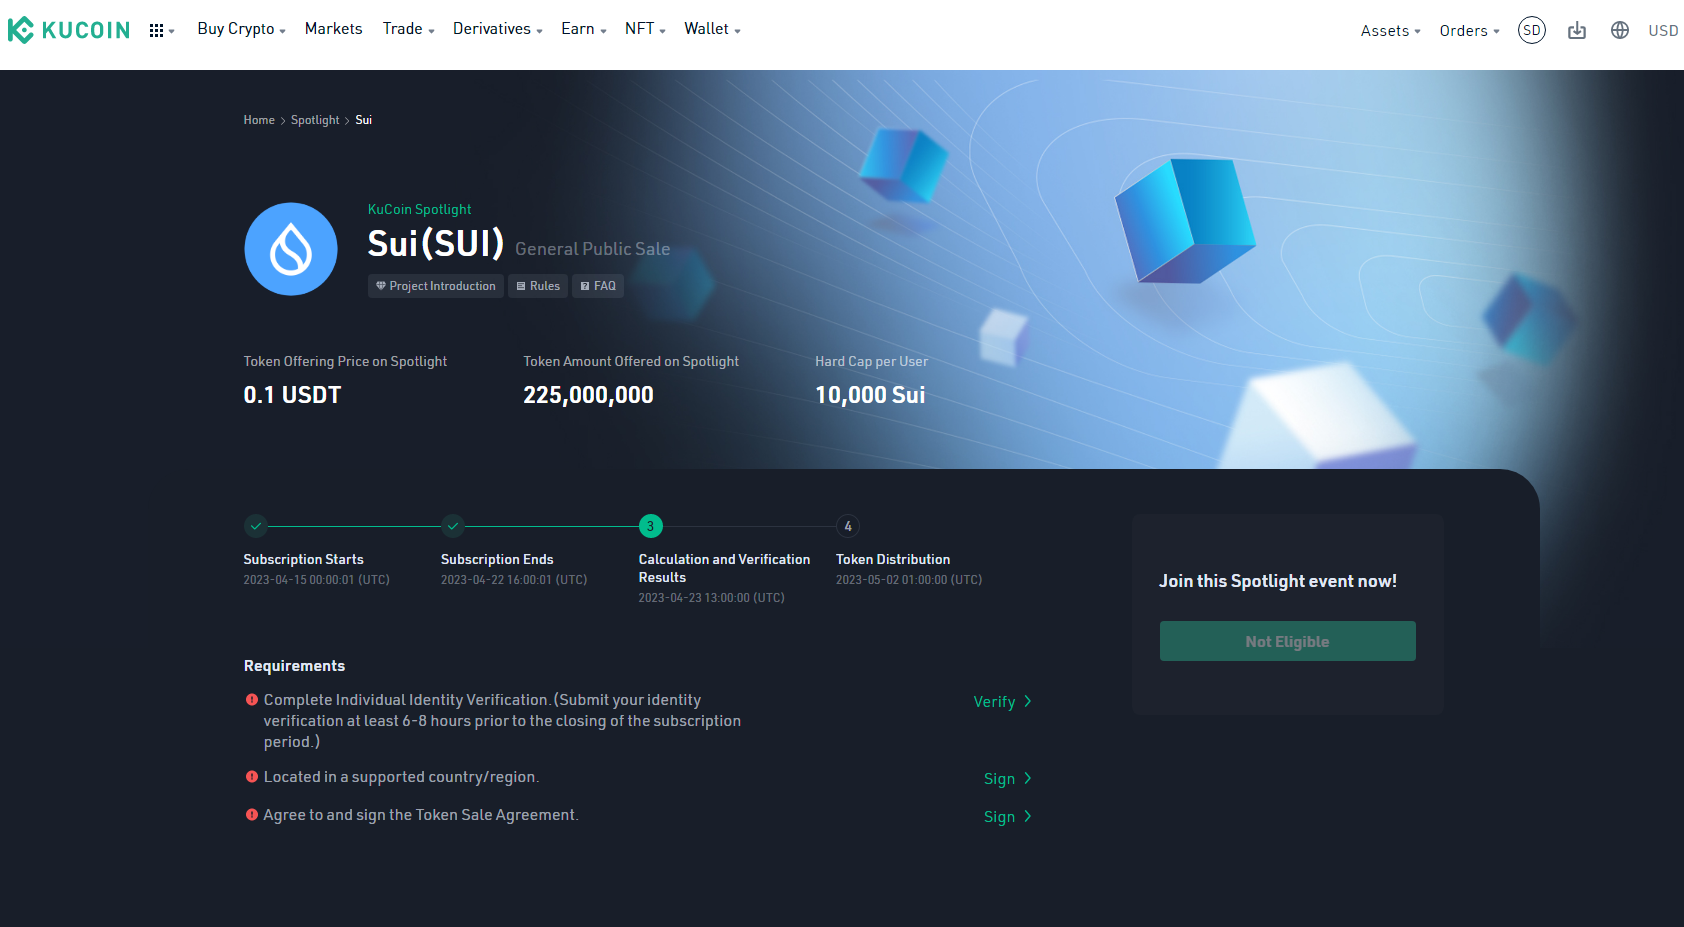Change the USD currency selector

click(x=1663, y=31)
